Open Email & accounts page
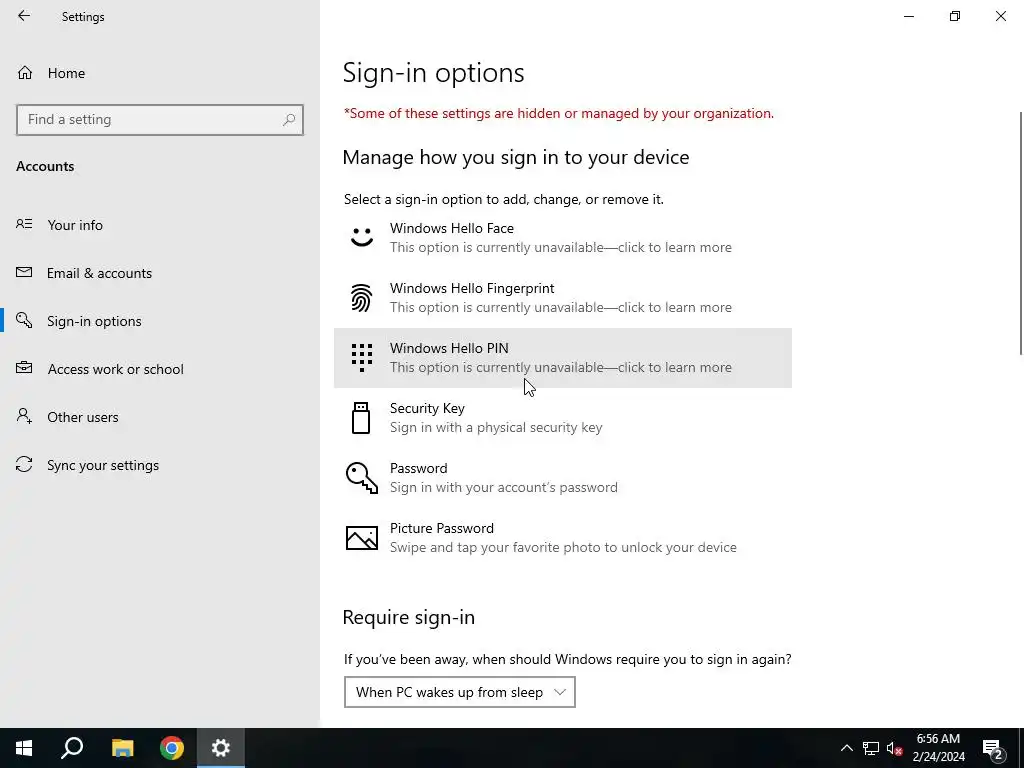This screenshot has height=768, width=1024. tap(160, 273)
